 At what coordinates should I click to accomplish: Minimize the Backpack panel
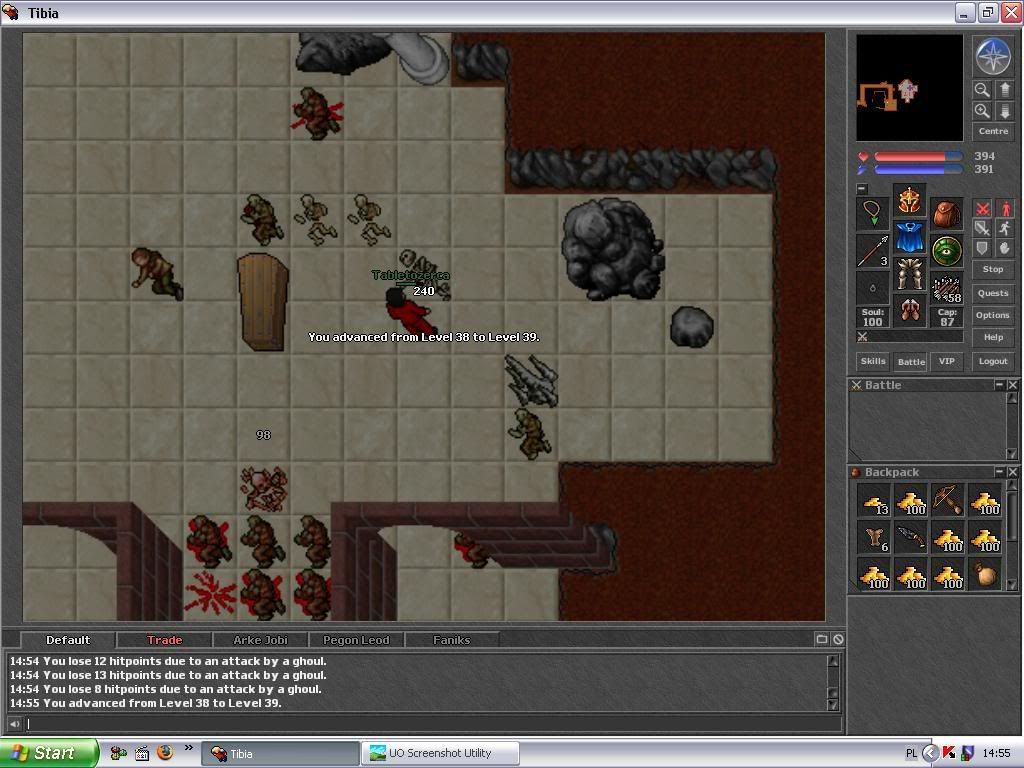click(999, 472)
